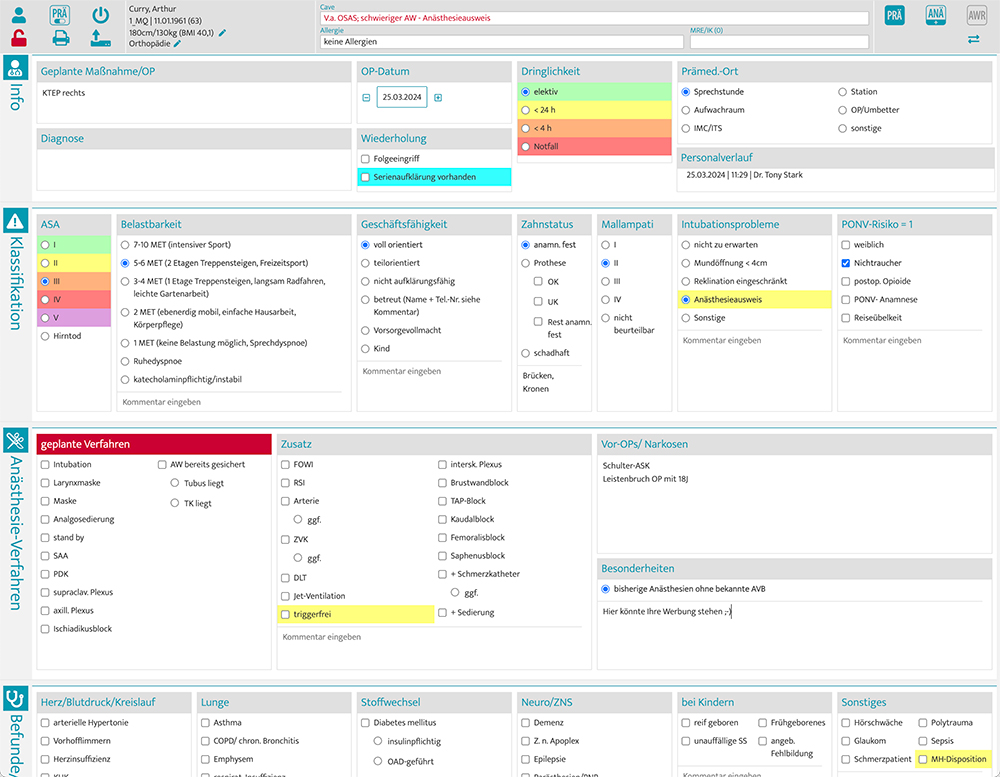Click the 'KTEP rechts' planned procedure text
The height and width of the screenshot is (777, 1000).
coord(64,93)
